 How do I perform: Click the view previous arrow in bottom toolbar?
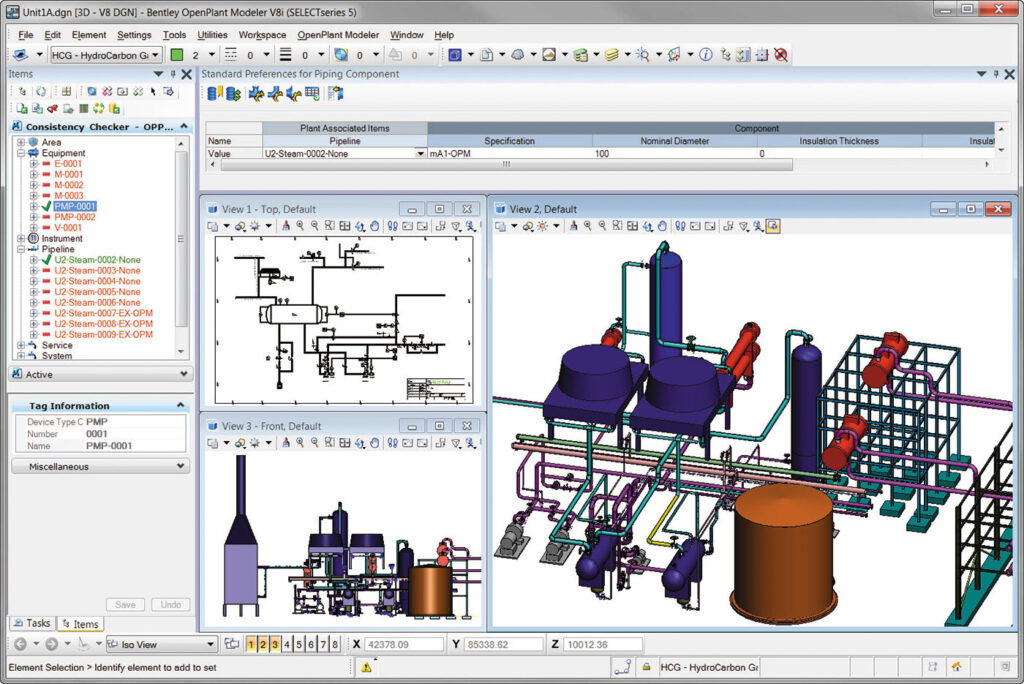20,644
